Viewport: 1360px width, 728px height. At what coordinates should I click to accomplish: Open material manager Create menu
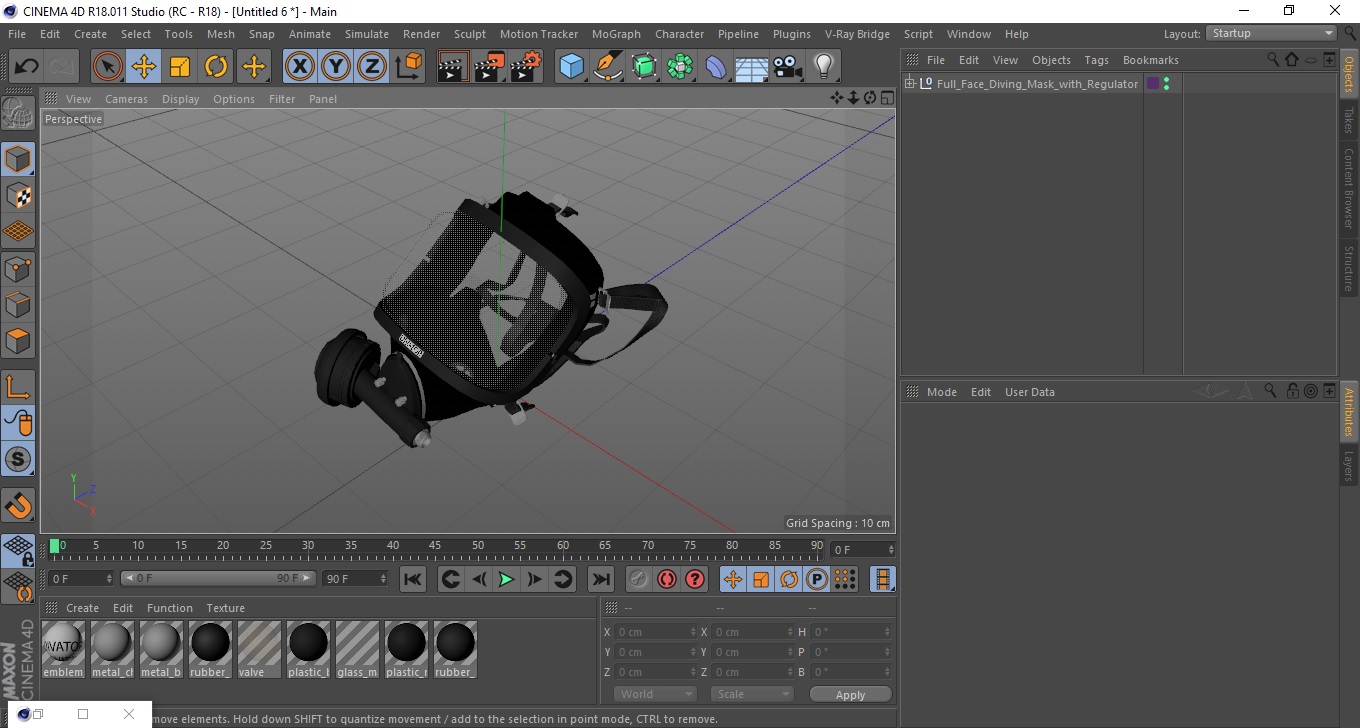pos(82,608)
